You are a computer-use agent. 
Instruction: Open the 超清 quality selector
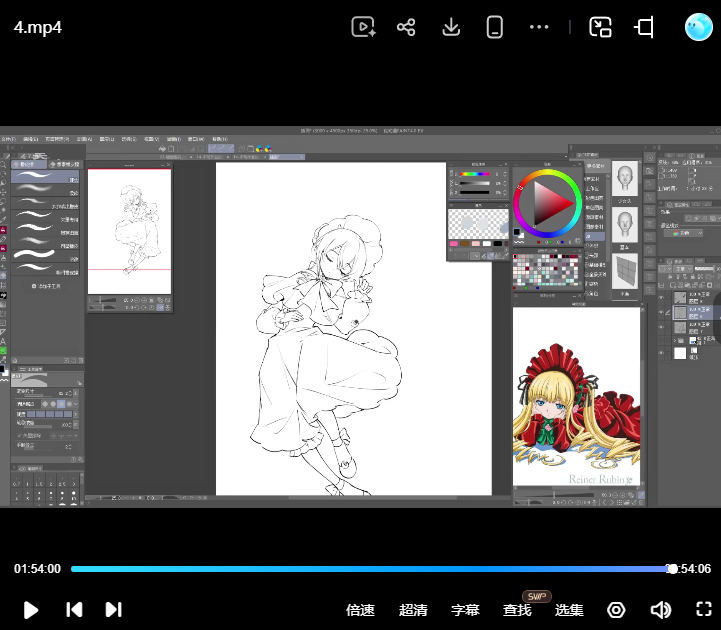click(x=413, y=610)
